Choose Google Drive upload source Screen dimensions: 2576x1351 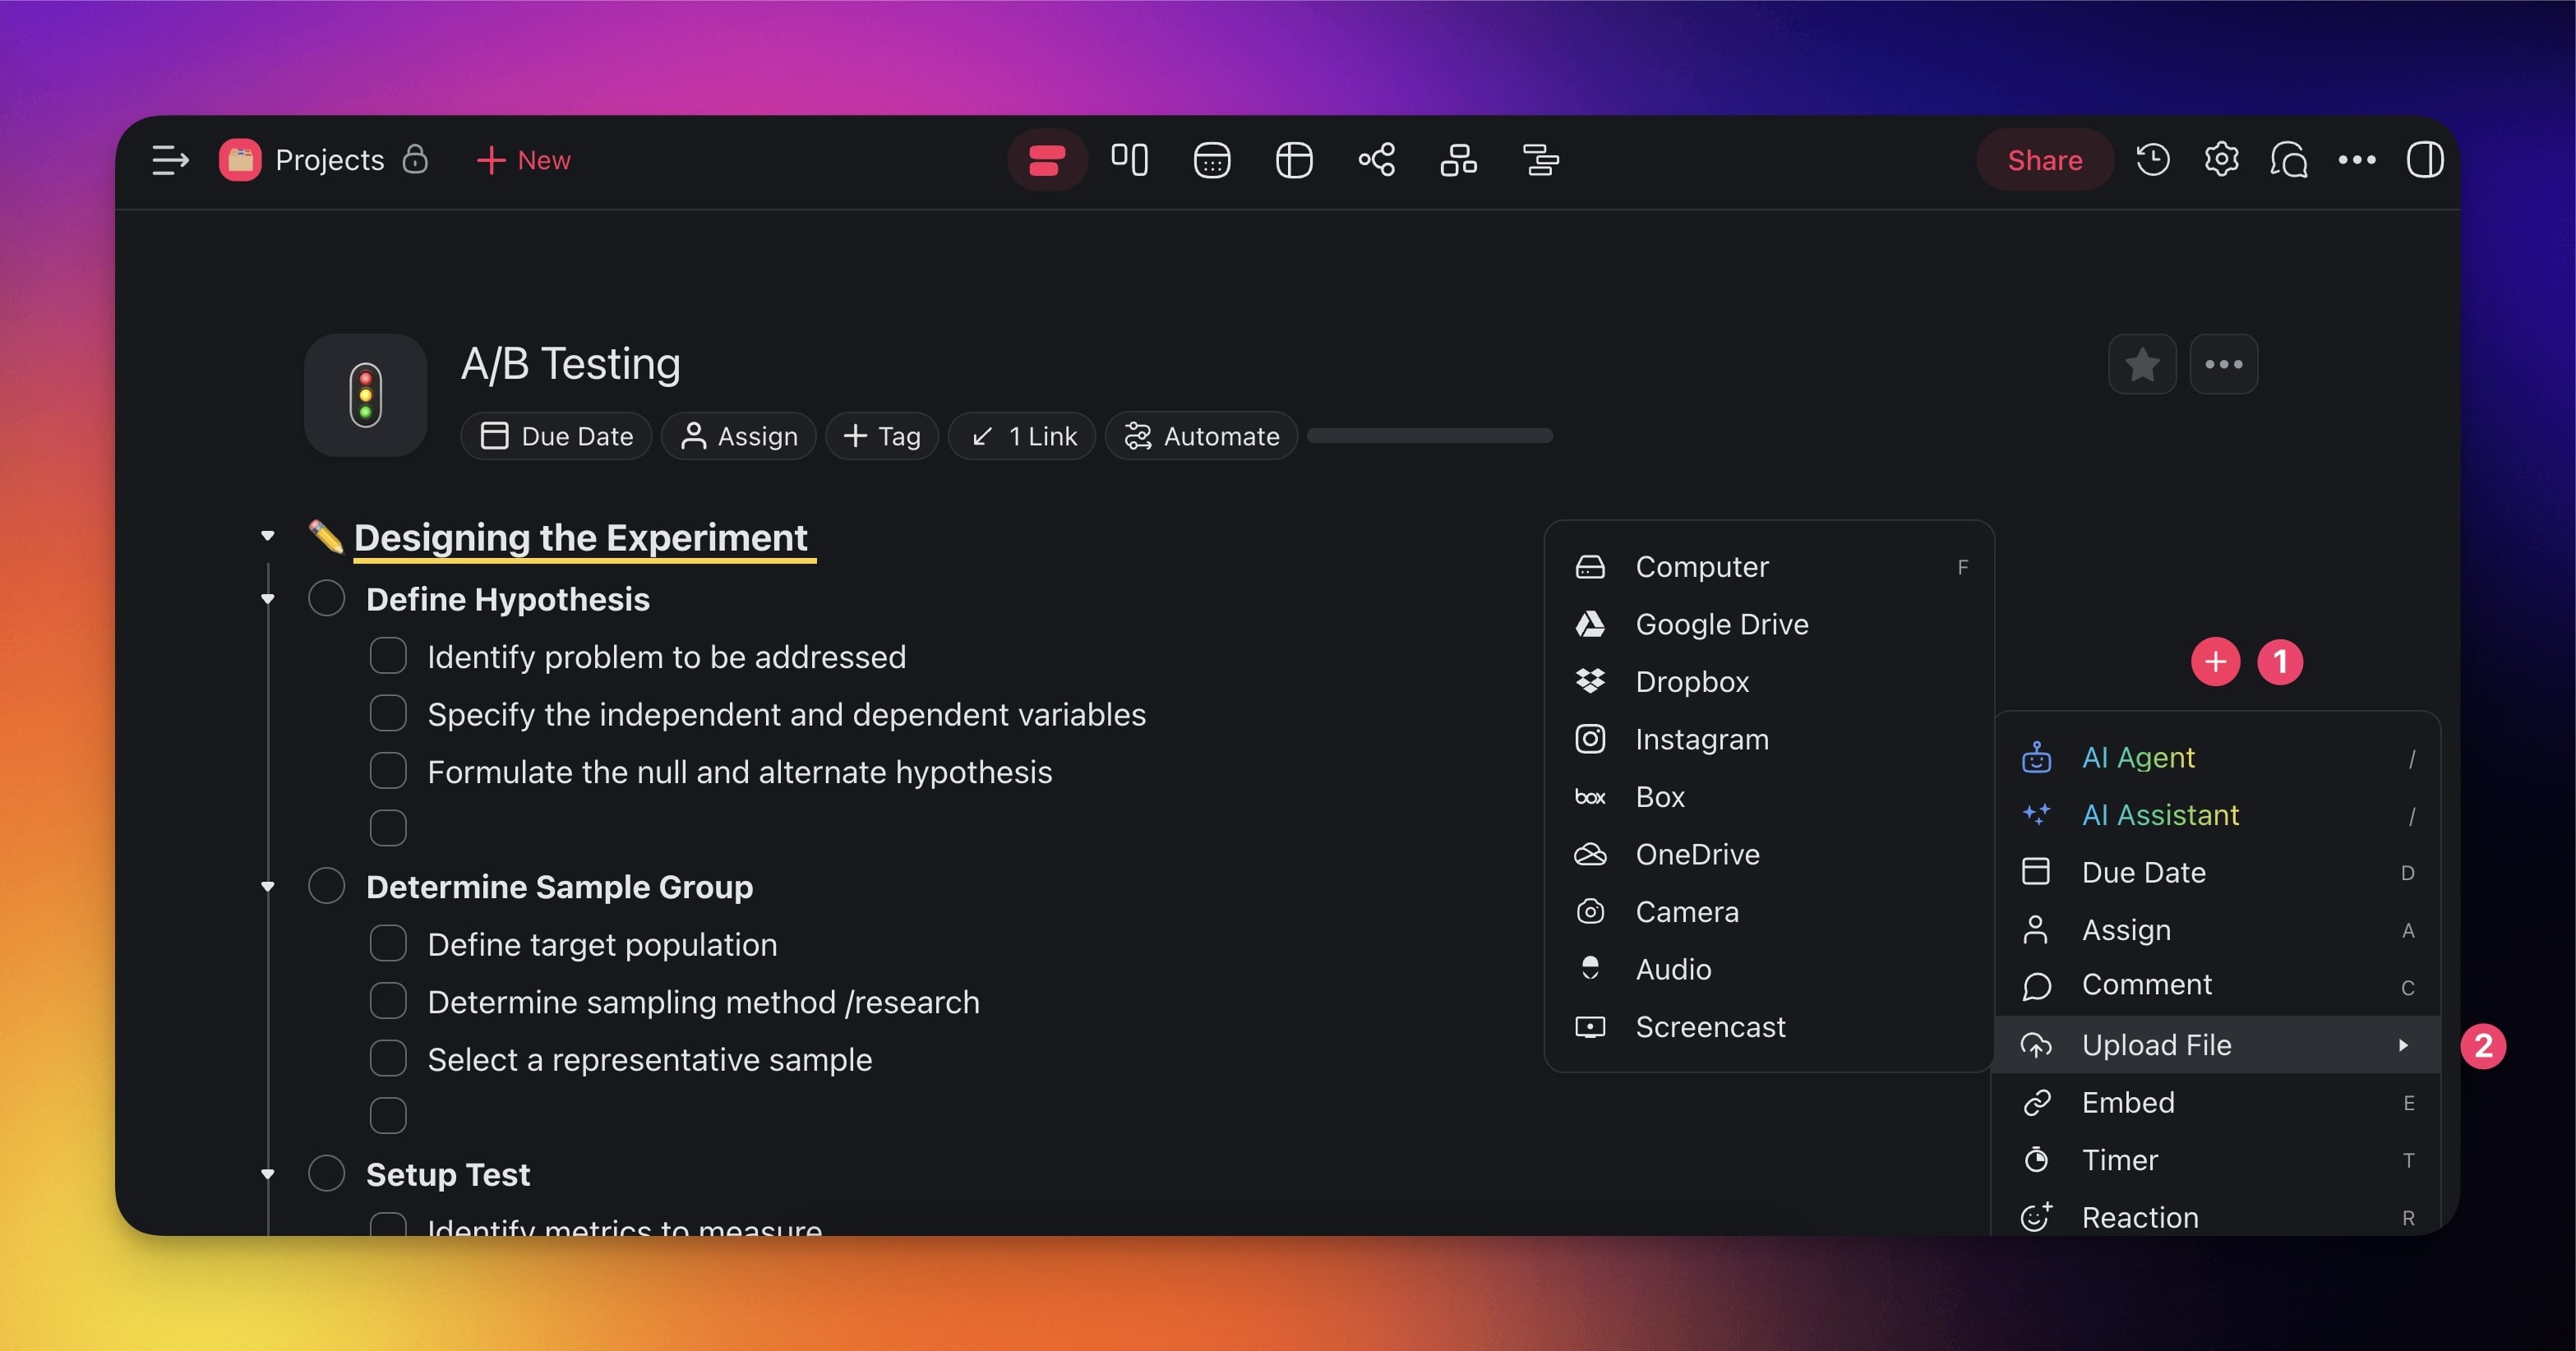point(1720,624)
